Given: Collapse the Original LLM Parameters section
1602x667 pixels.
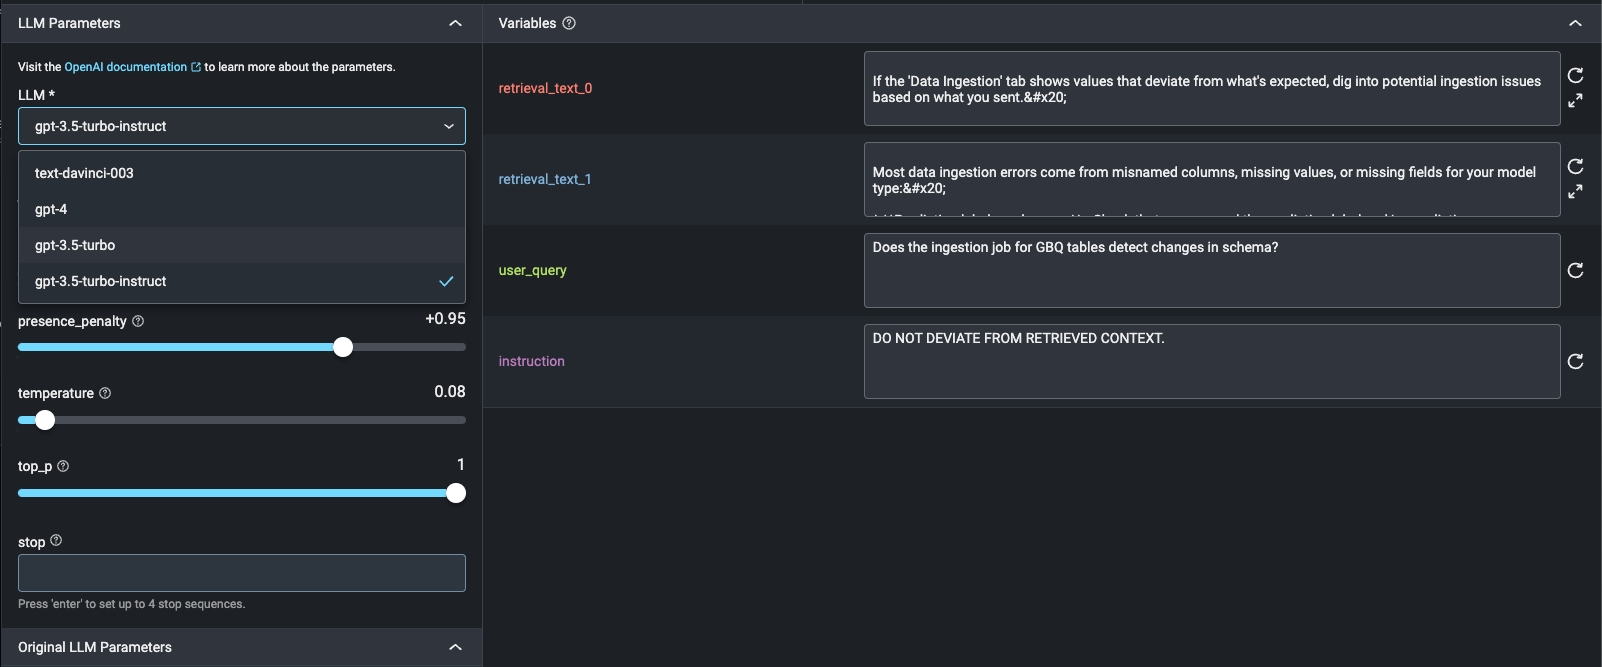Looking at the screenshot, I should (x=455, y=648).
